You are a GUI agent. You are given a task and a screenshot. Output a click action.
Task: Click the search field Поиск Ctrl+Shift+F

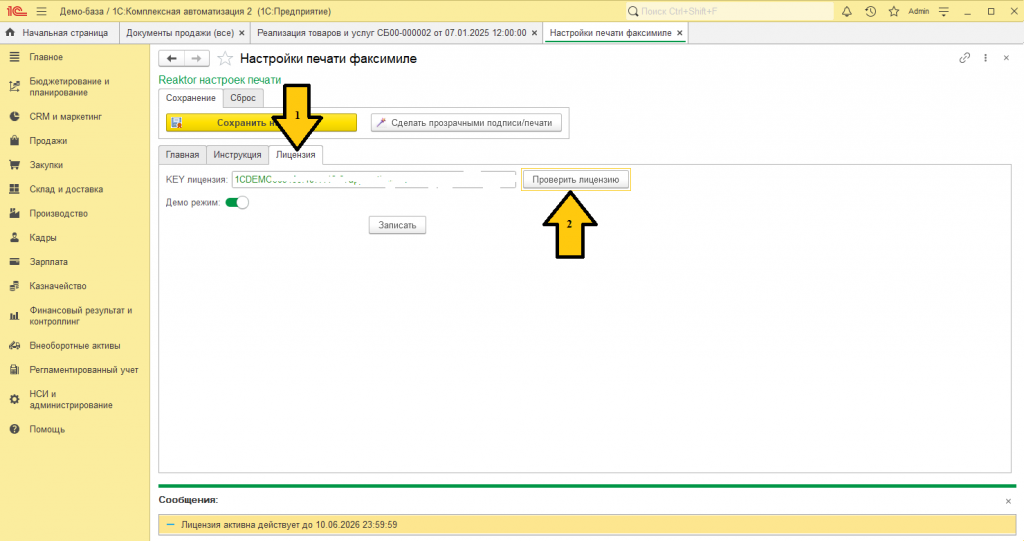729,11
